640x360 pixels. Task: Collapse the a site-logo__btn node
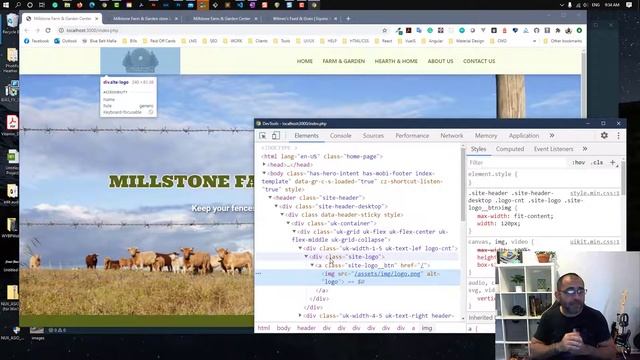click(312, 265)
